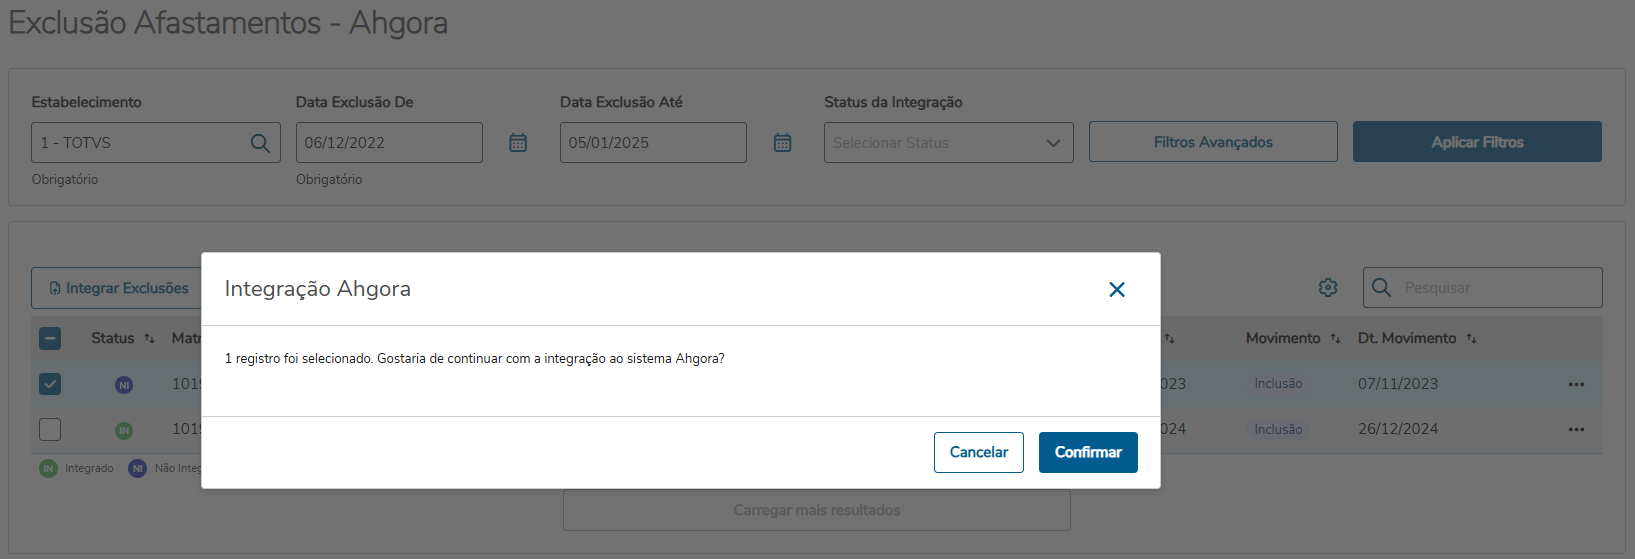Open calendar for Data Exclusão Até
1635x559 pixels.
[x=782, y=143]
